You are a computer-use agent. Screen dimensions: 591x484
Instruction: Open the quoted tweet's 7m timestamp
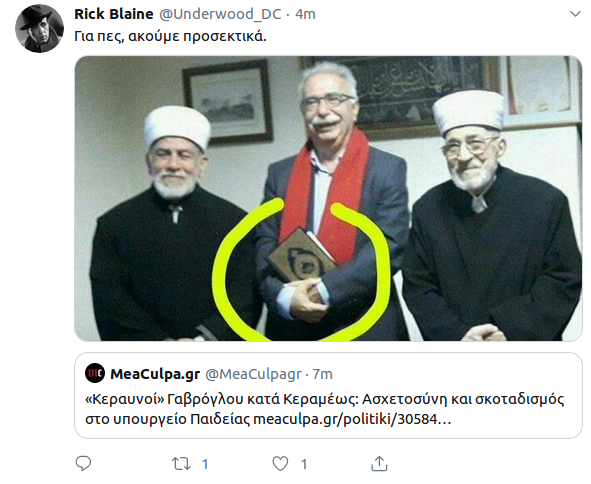323,374
